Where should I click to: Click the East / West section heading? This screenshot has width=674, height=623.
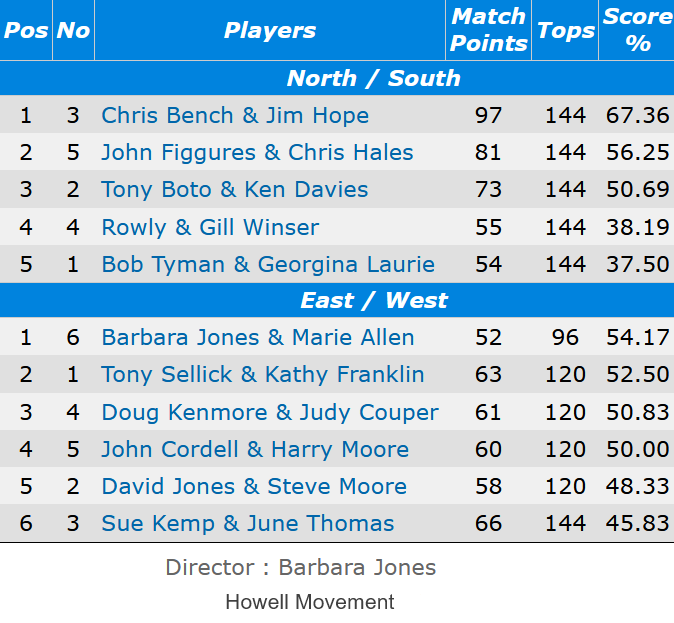pyautogui.click(x=374, y=300)
